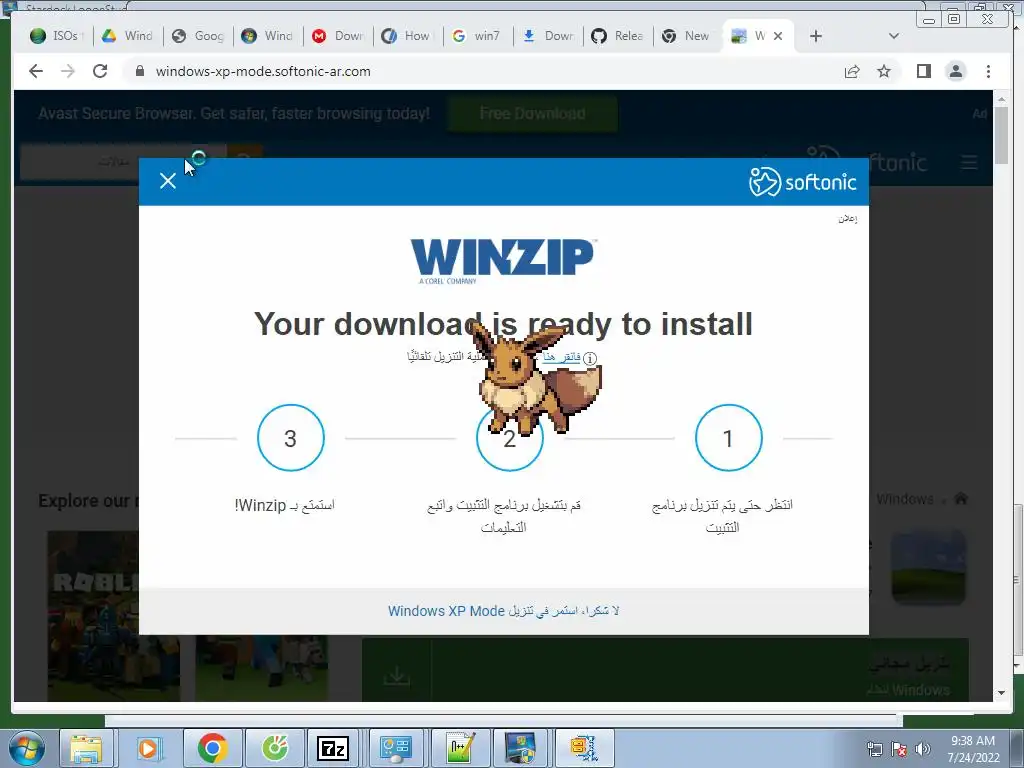The height and width of the screenshot is (768, 1024).
Task: Switch to the New tab
Action: (687, 36)
